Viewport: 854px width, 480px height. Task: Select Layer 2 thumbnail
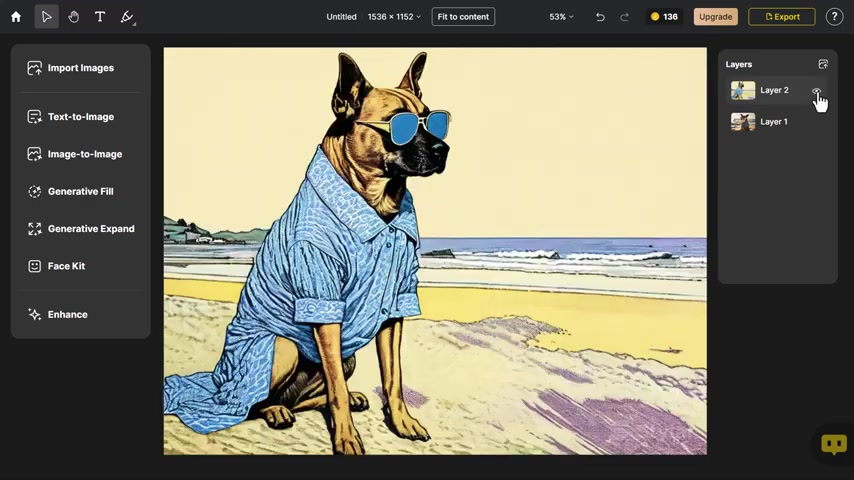pos(743,90)
